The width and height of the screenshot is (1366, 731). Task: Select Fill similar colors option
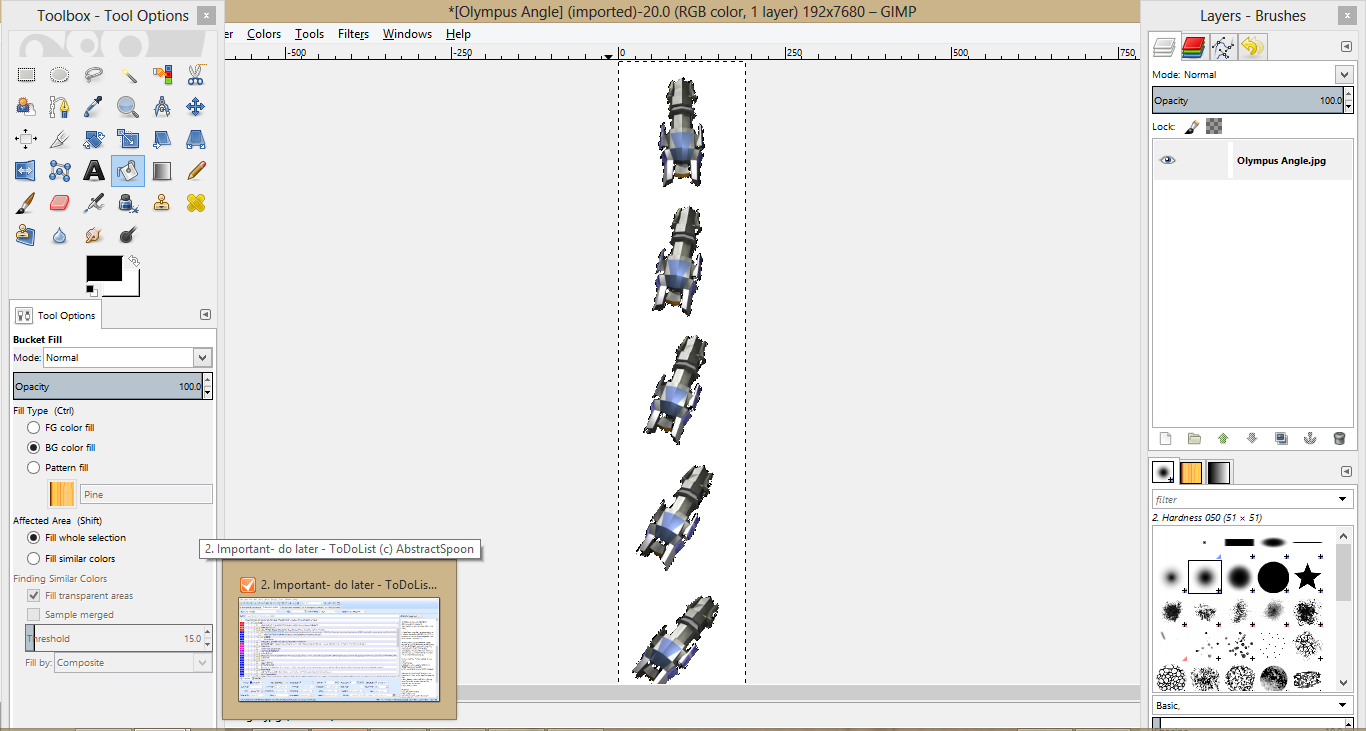pos(34,559)
